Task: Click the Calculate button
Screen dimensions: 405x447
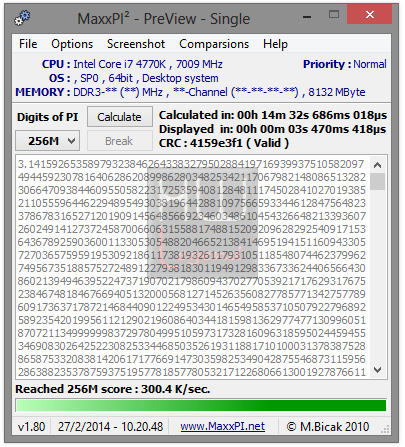Action: pyautogui.click(x=120, y=117)
